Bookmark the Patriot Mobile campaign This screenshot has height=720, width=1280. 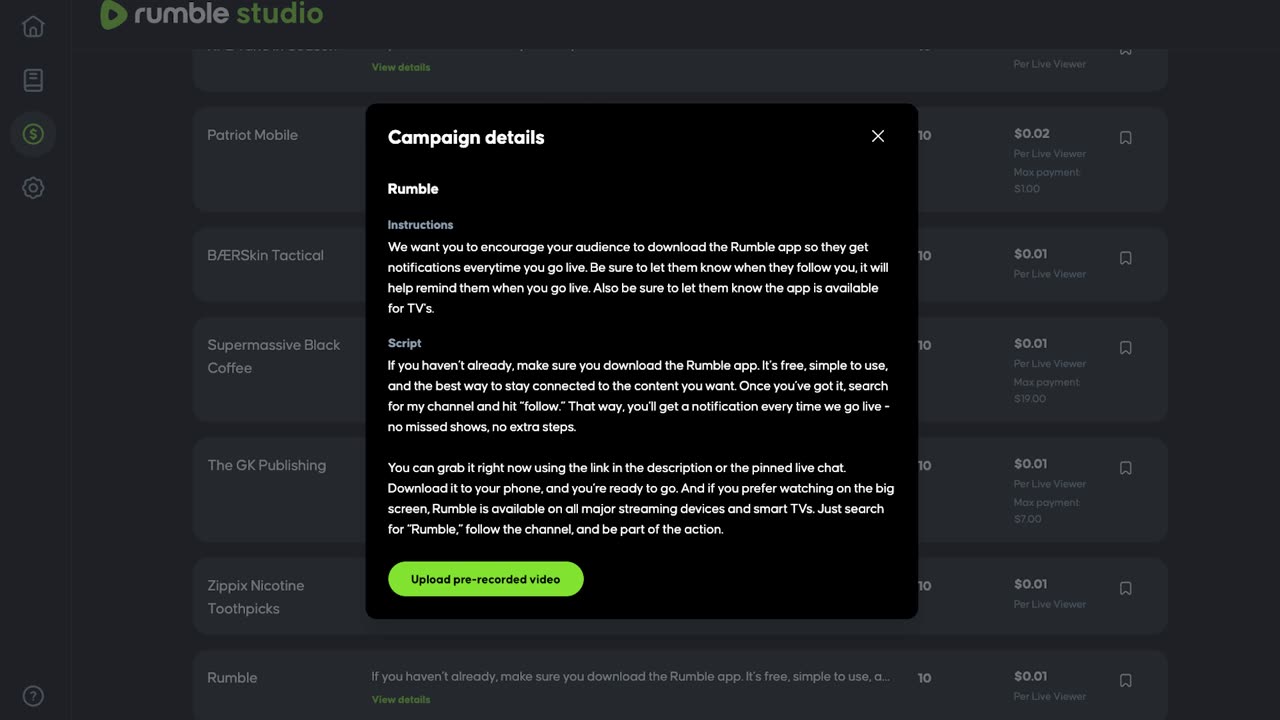(1125, 138)
